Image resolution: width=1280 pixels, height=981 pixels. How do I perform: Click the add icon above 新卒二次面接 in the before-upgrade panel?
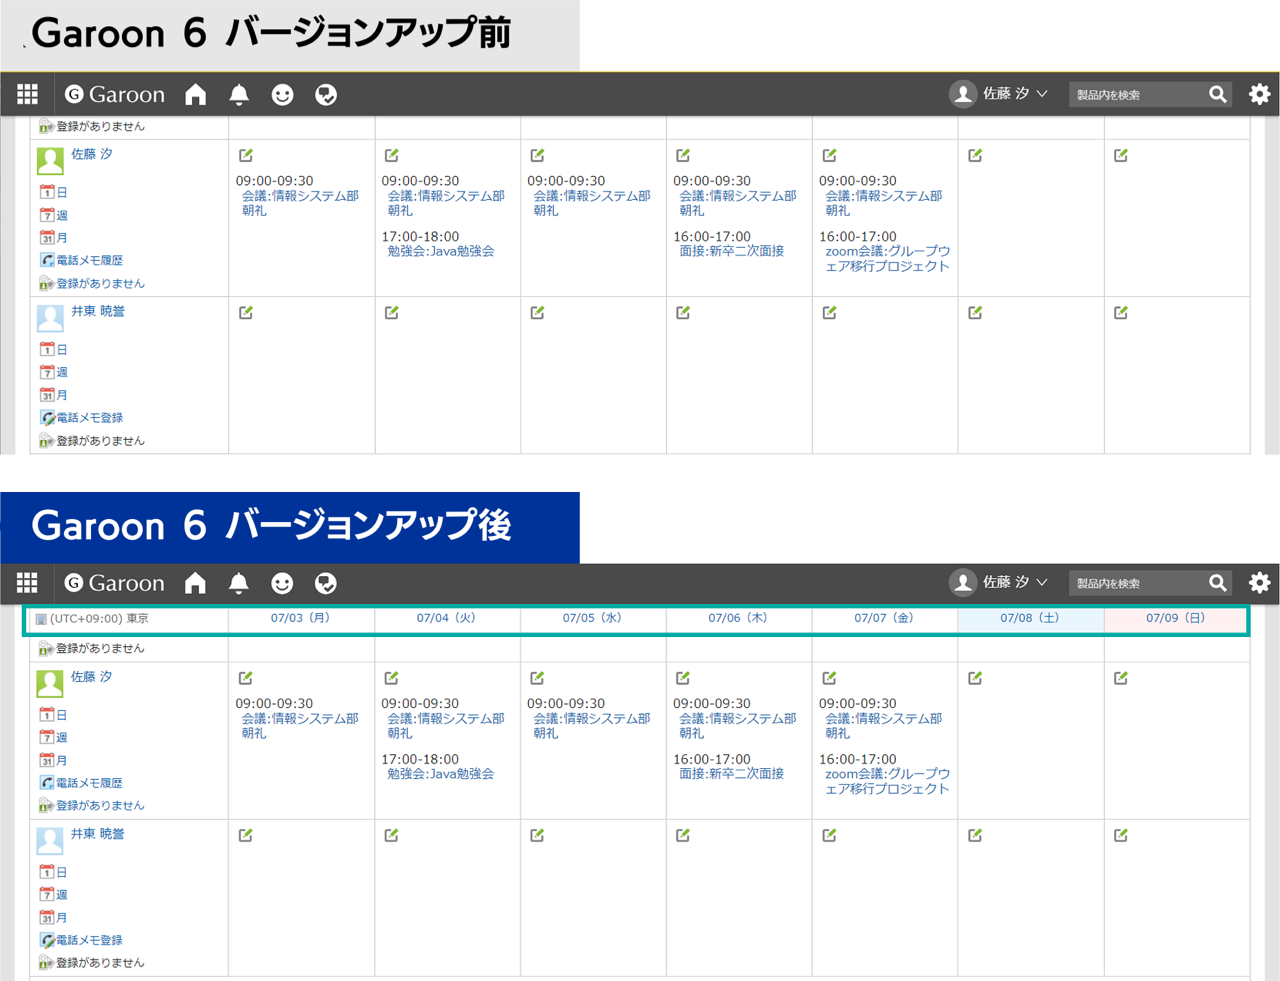coord(683,155)
